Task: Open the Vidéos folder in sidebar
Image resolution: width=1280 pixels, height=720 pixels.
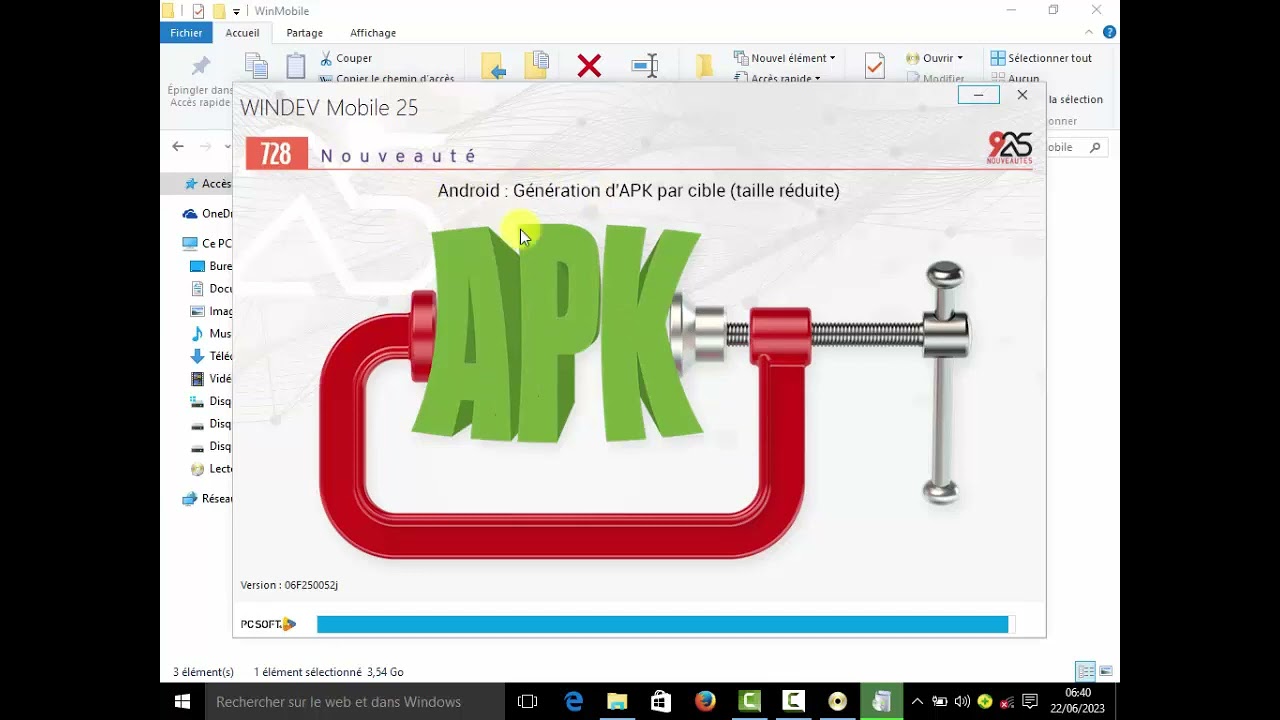Action: (211, 378)
